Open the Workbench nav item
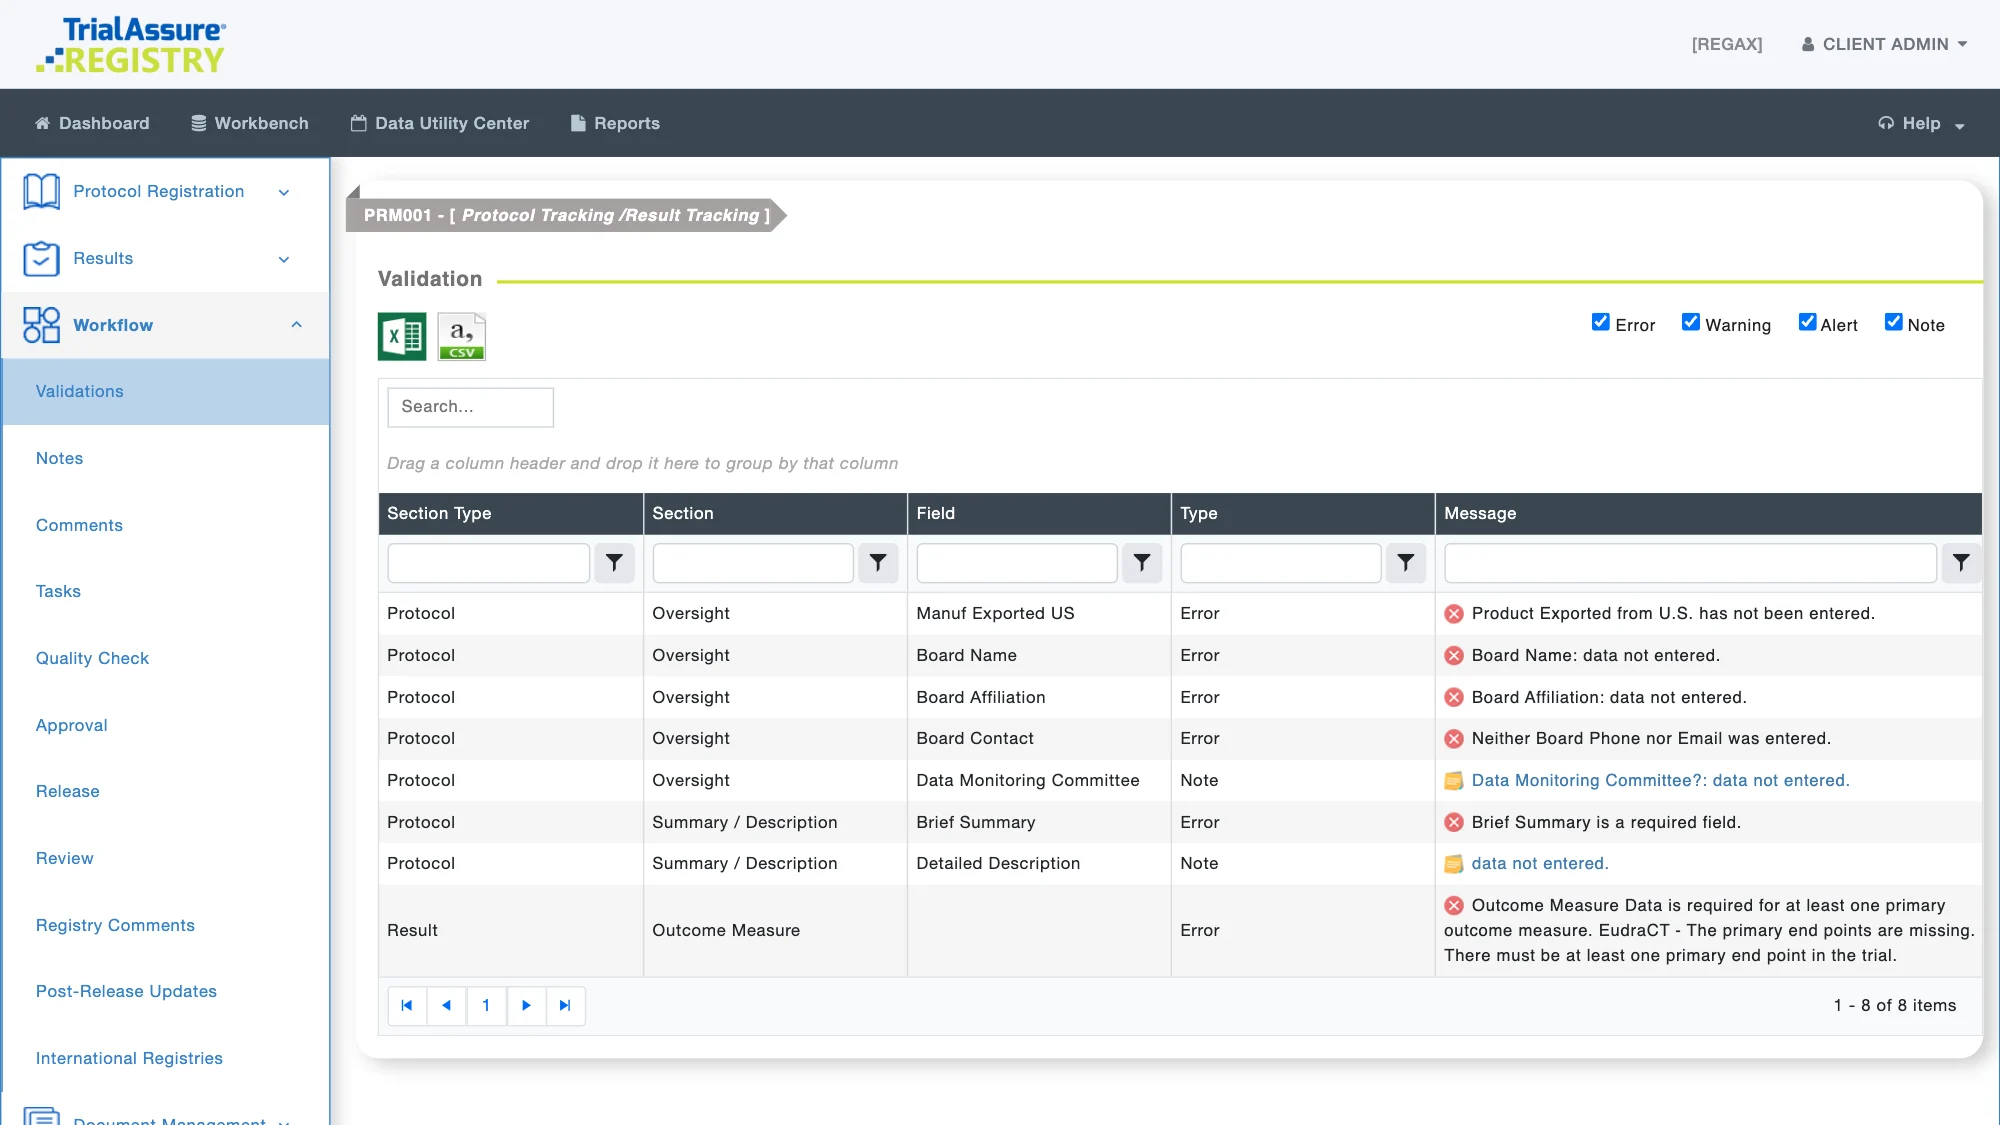The height and width of the screenshot is (1125, 2000). (250, 123)
